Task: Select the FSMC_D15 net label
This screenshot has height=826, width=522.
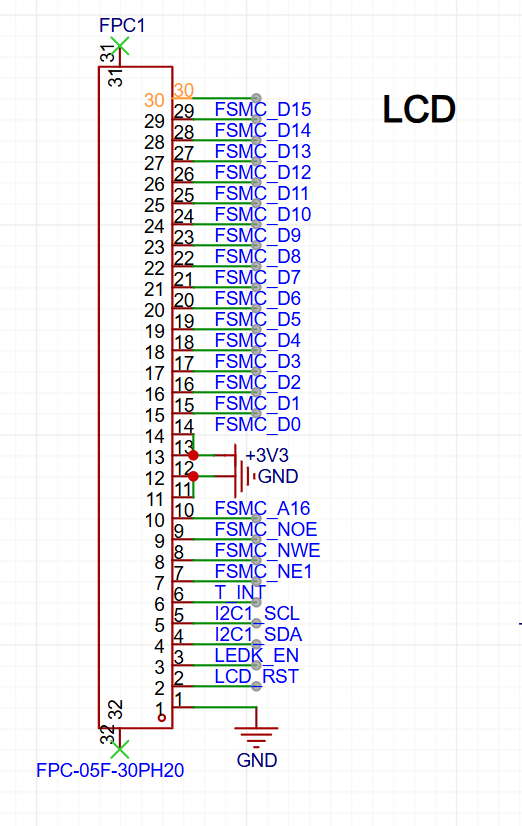Action: pos(263,109)
